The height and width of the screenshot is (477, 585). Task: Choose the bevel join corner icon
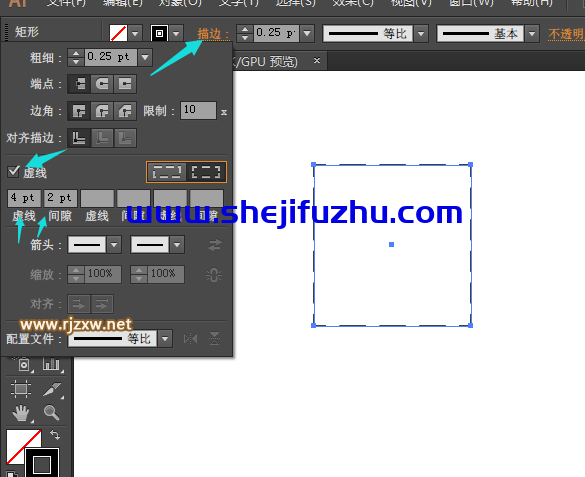(x=125, y=111)
